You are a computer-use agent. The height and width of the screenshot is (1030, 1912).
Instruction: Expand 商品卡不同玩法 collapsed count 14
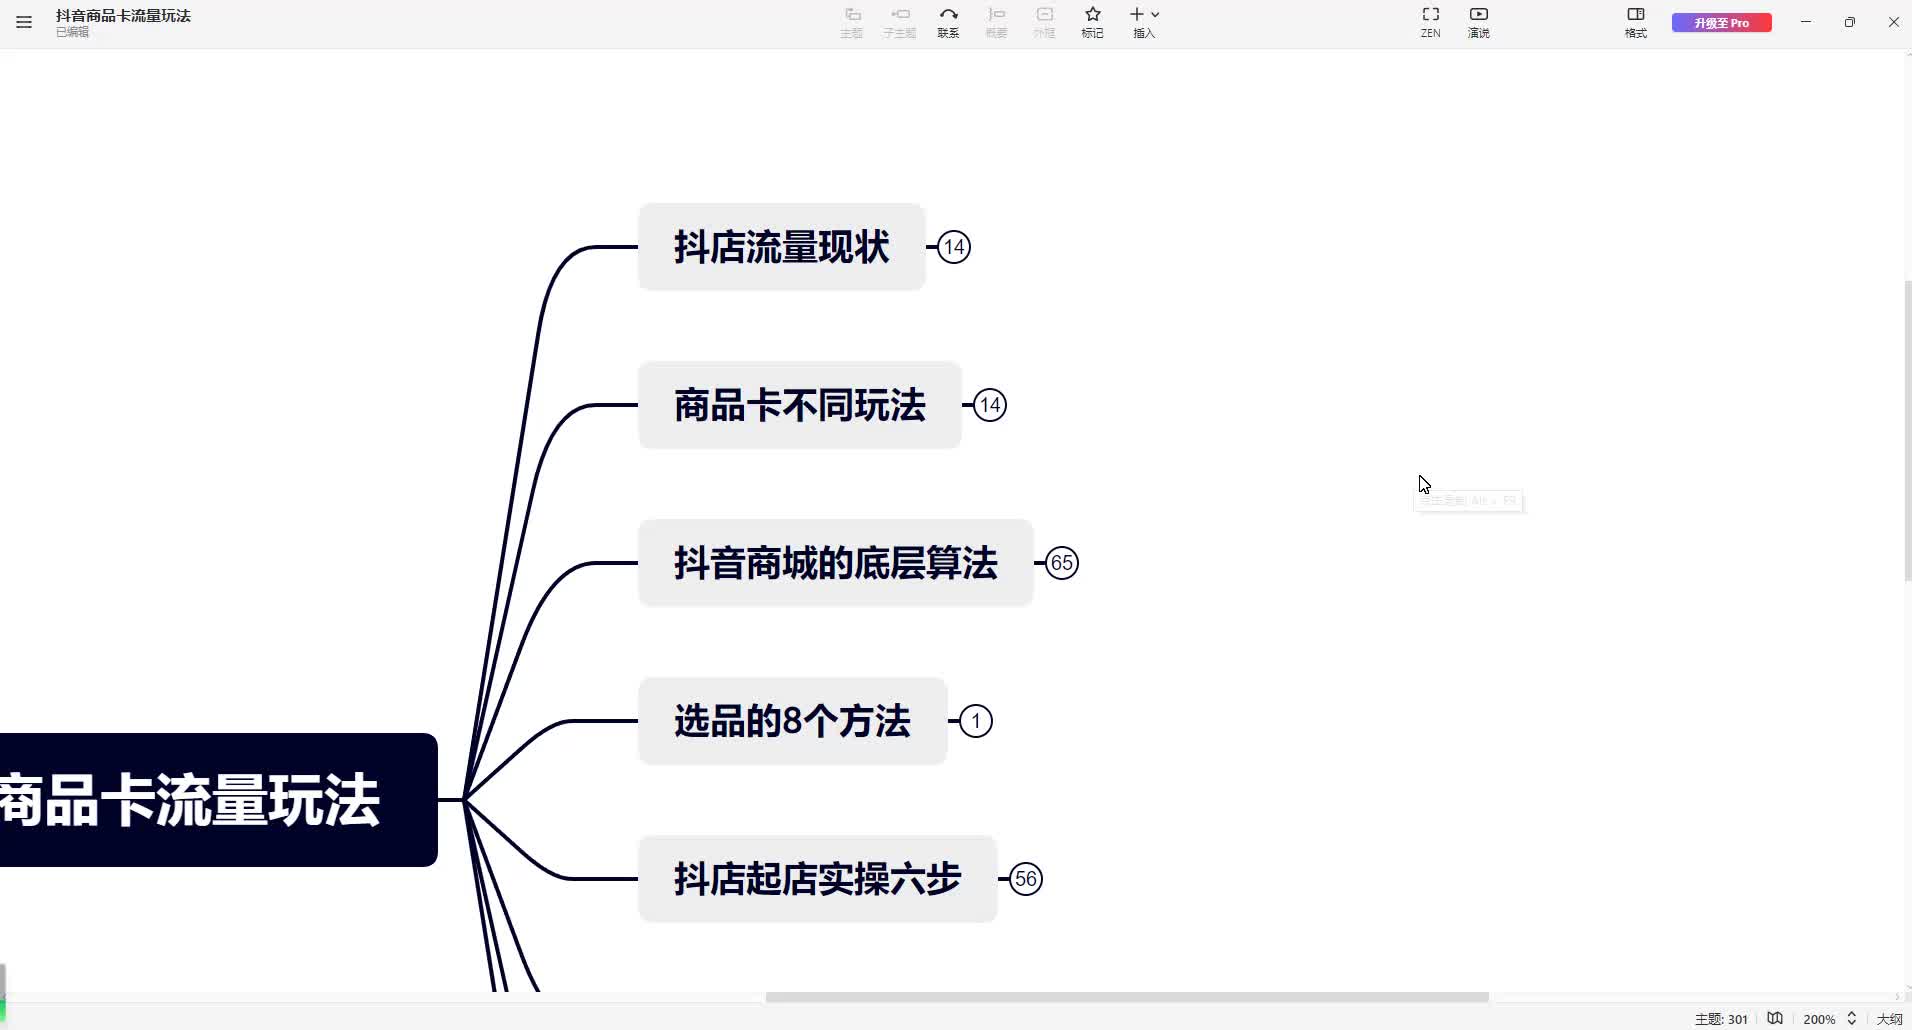tap(990, 405)
